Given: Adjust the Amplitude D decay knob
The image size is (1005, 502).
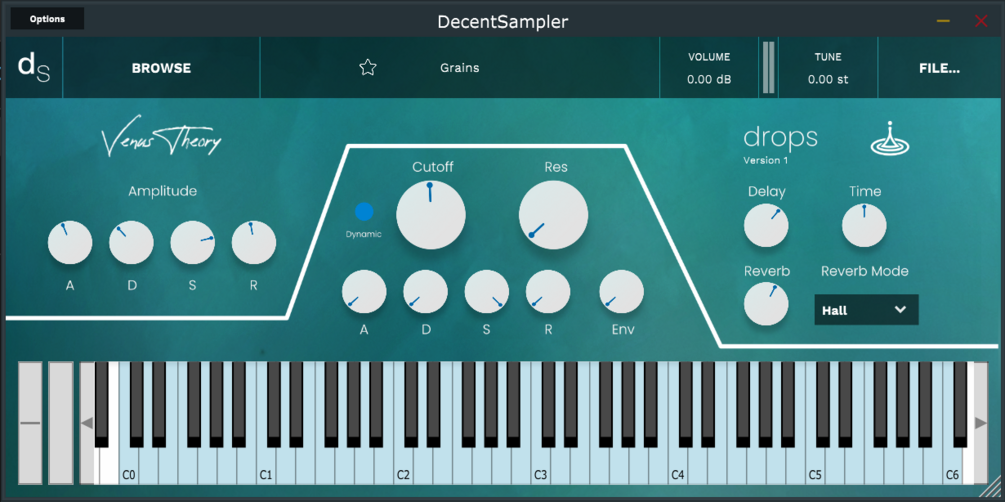Looking at the screenshot, I should [131, 242].
